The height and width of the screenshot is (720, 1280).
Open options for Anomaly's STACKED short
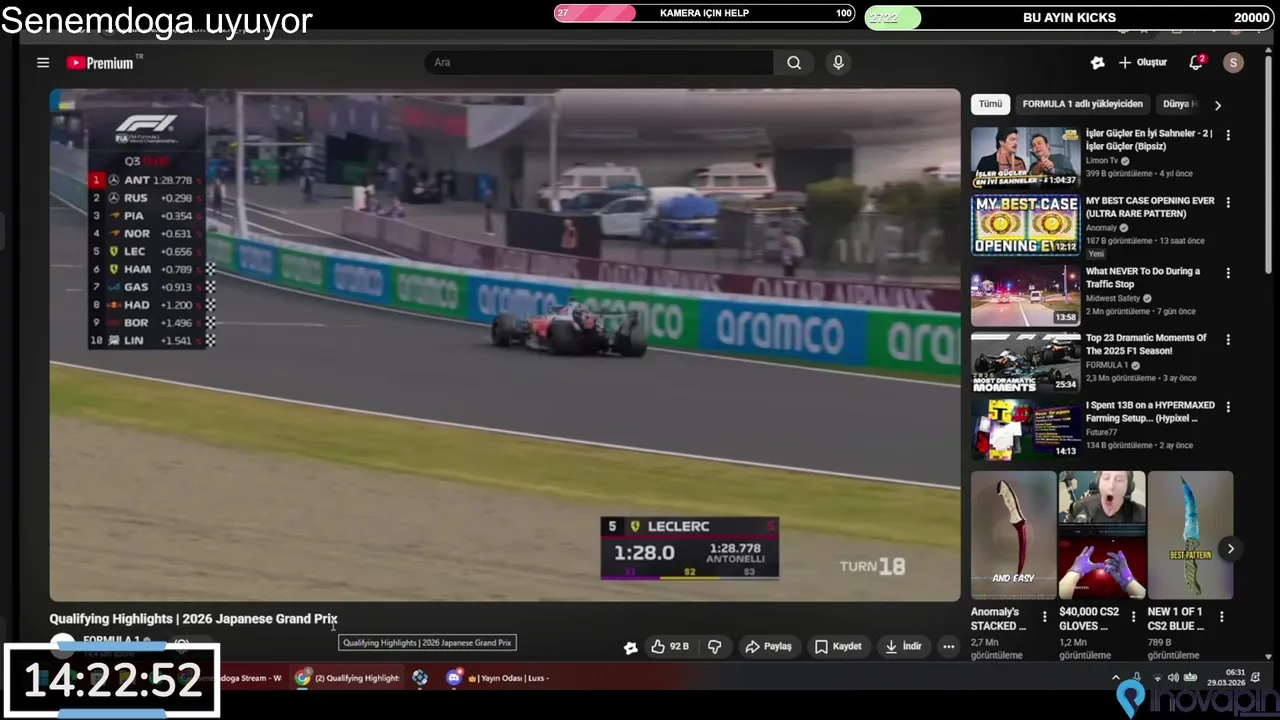pyautogui.click(x=1045, y=617)
